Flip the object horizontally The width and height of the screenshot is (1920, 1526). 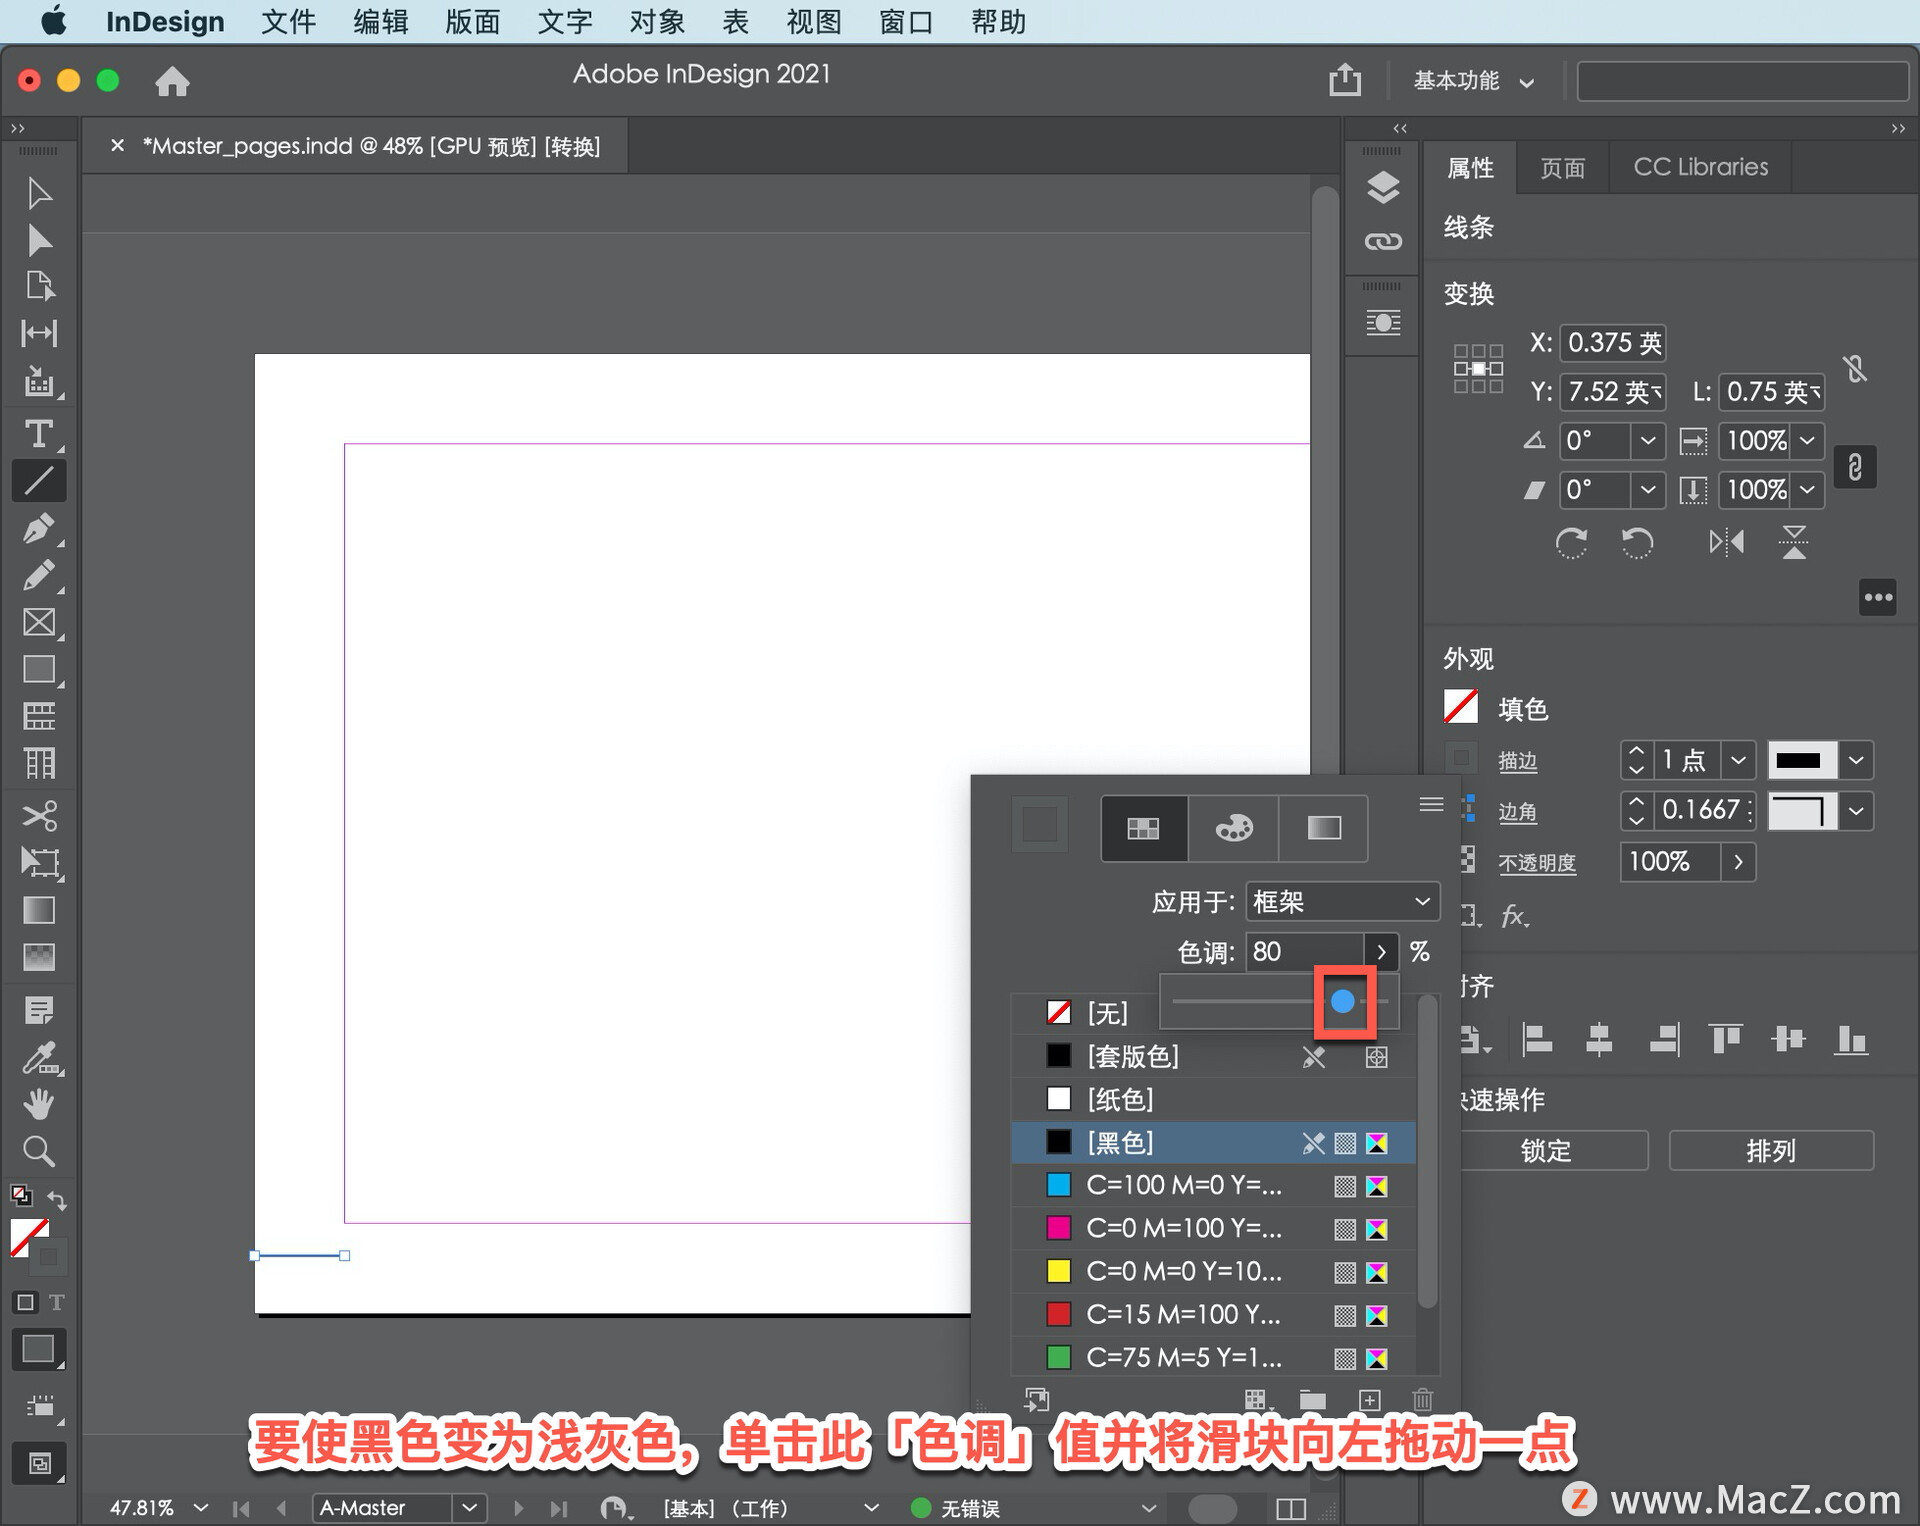coord(1727,543)
